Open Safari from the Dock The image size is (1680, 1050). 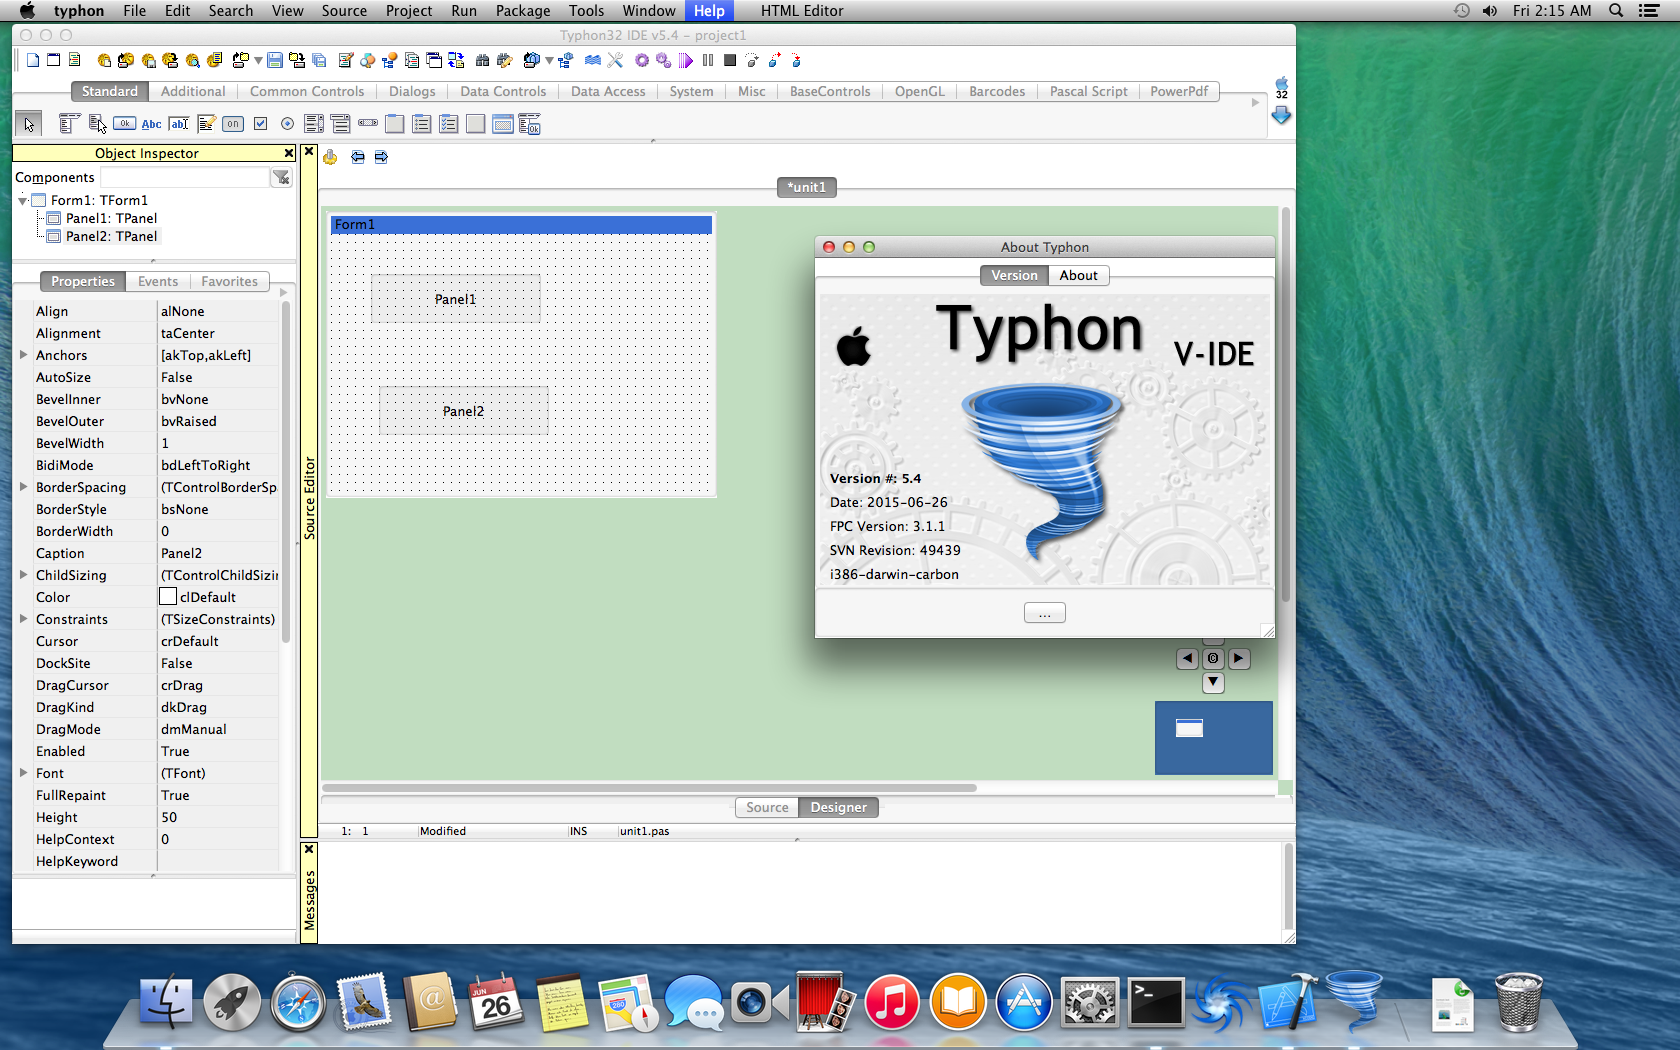pos(298,1003)
